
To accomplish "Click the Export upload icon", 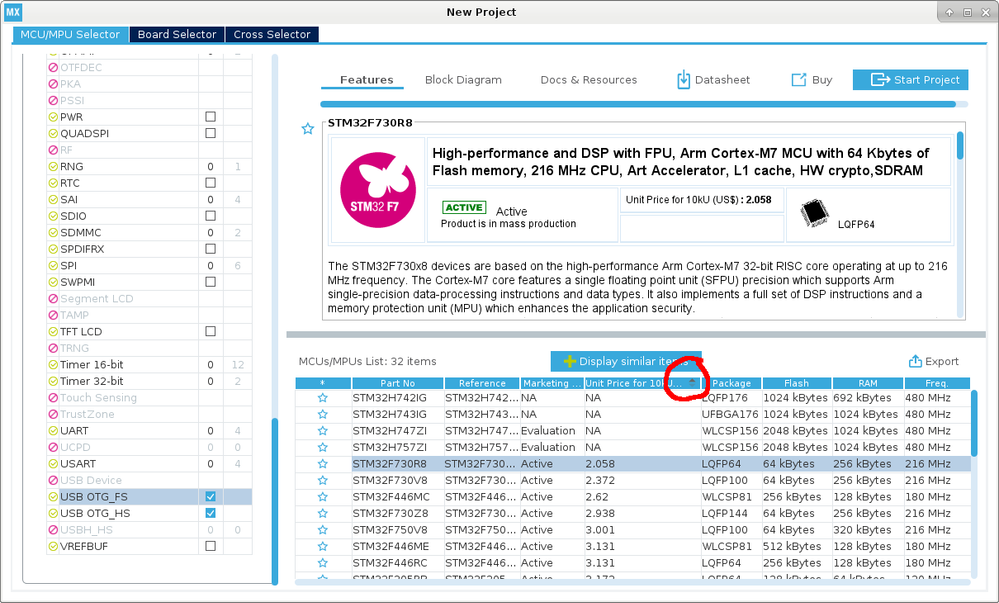I will pyautogui.click(x=915, y=361).
